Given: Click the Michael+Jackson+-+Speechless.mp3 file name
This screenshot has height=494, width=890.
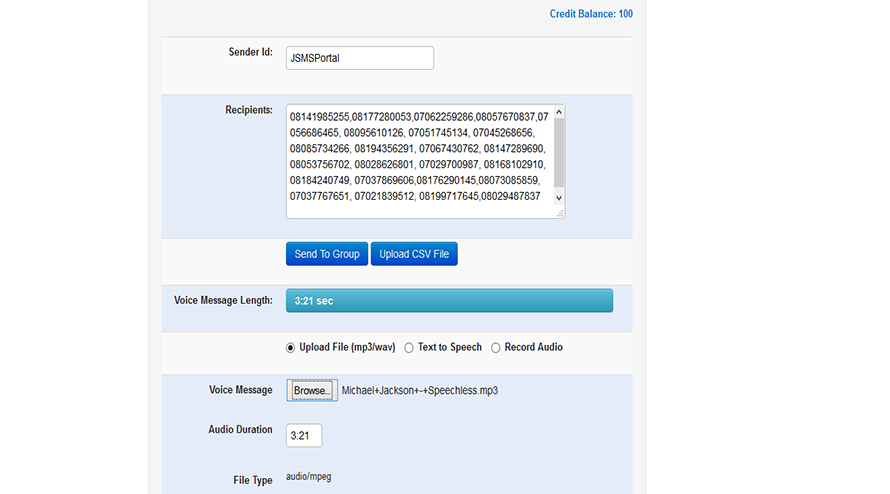Looking at the screenshot, I should point(419,390).
